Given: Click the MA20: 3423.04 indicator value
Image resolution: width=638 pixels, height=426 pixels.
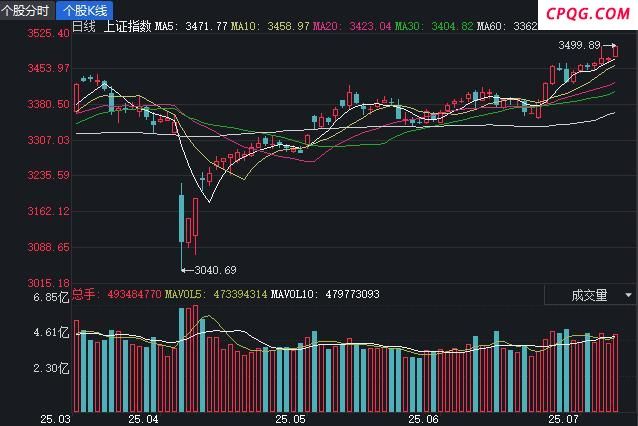Looking at the screenshot, I should tap(352, 27).
